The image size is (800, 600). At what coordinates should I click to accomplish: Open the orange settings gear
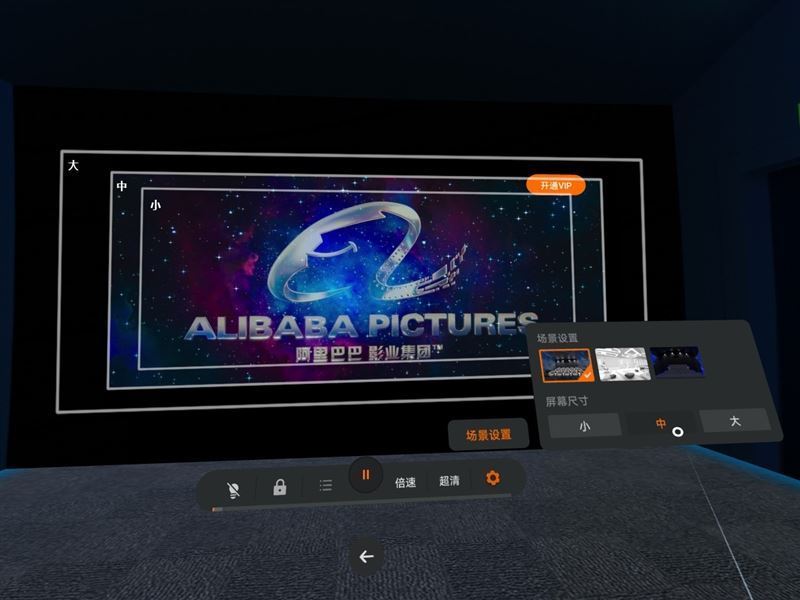point(492,478)
